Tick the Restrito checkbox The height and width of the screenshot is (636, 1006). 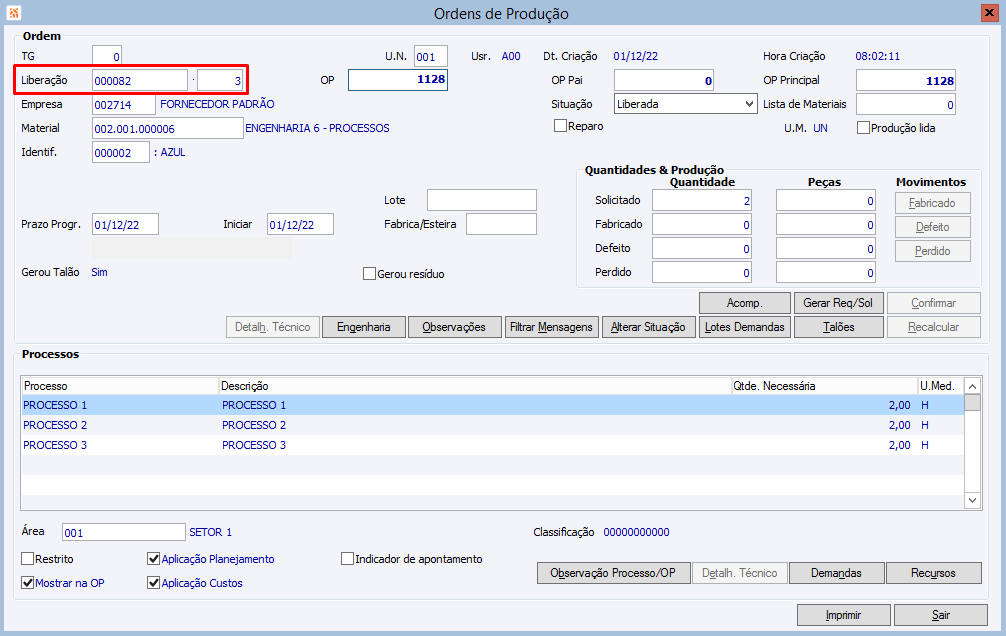pyautogui.click(x=28, y=559)
